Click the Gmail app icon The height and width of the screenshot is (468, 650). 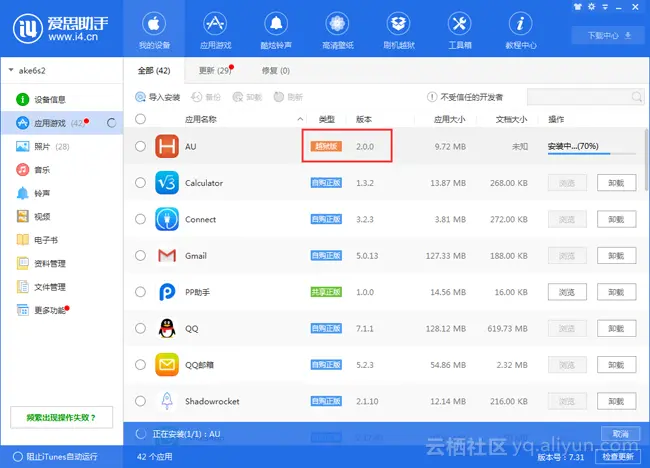click(167, 255)
